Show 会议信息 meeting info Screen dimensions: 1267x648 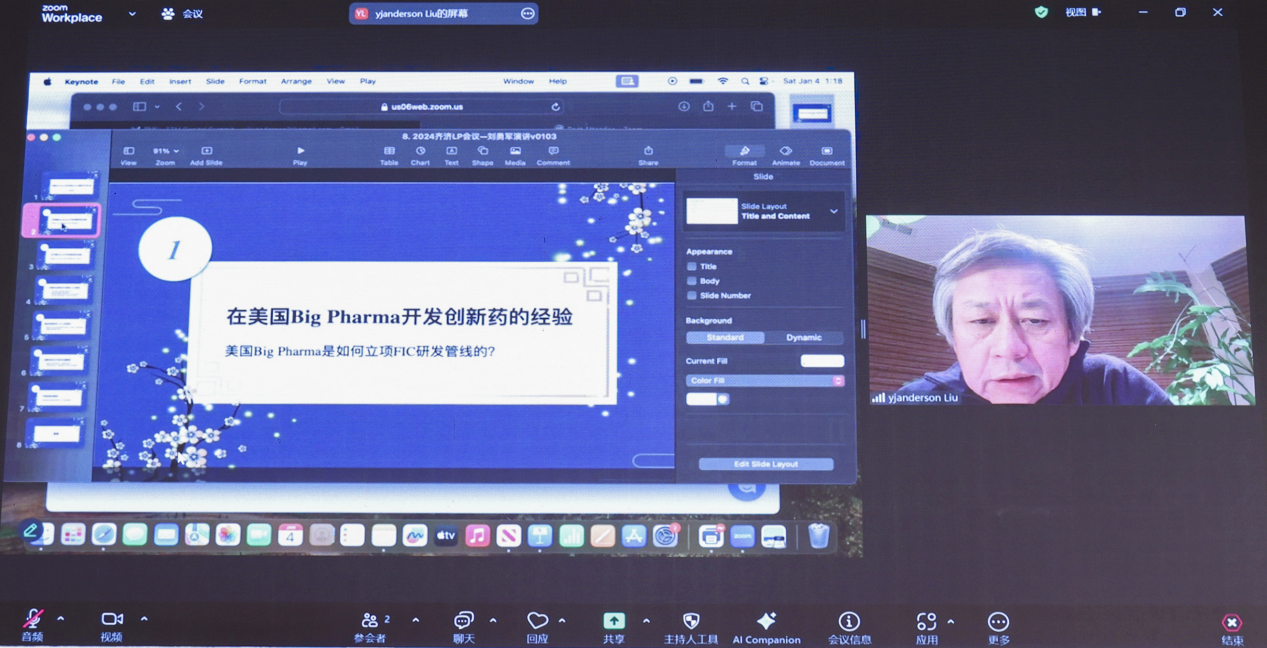pyautogui.click(x=849, y=620)
